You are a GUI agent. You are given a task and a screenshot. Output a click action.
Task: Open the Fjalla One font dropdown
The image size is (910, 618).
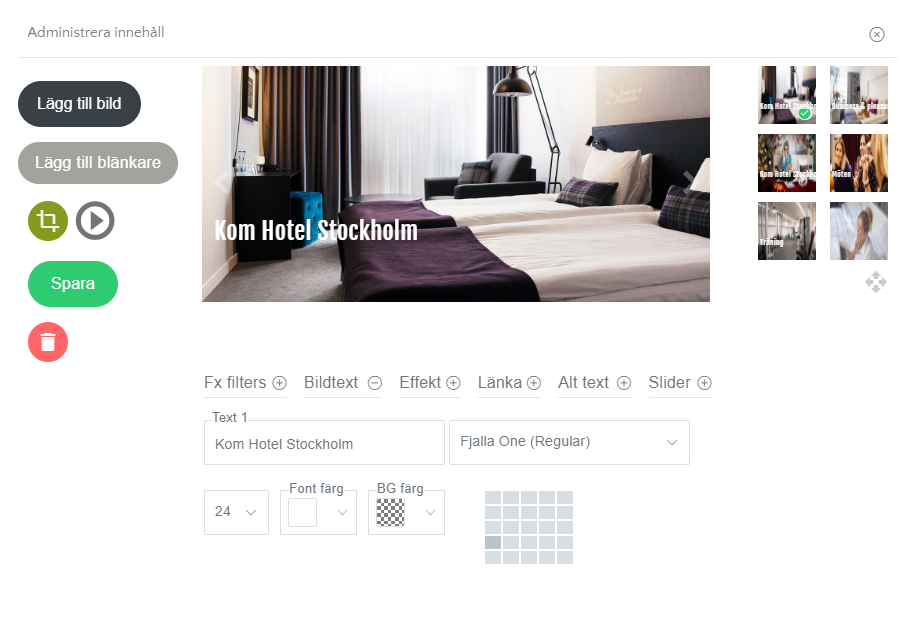[569, 442]
